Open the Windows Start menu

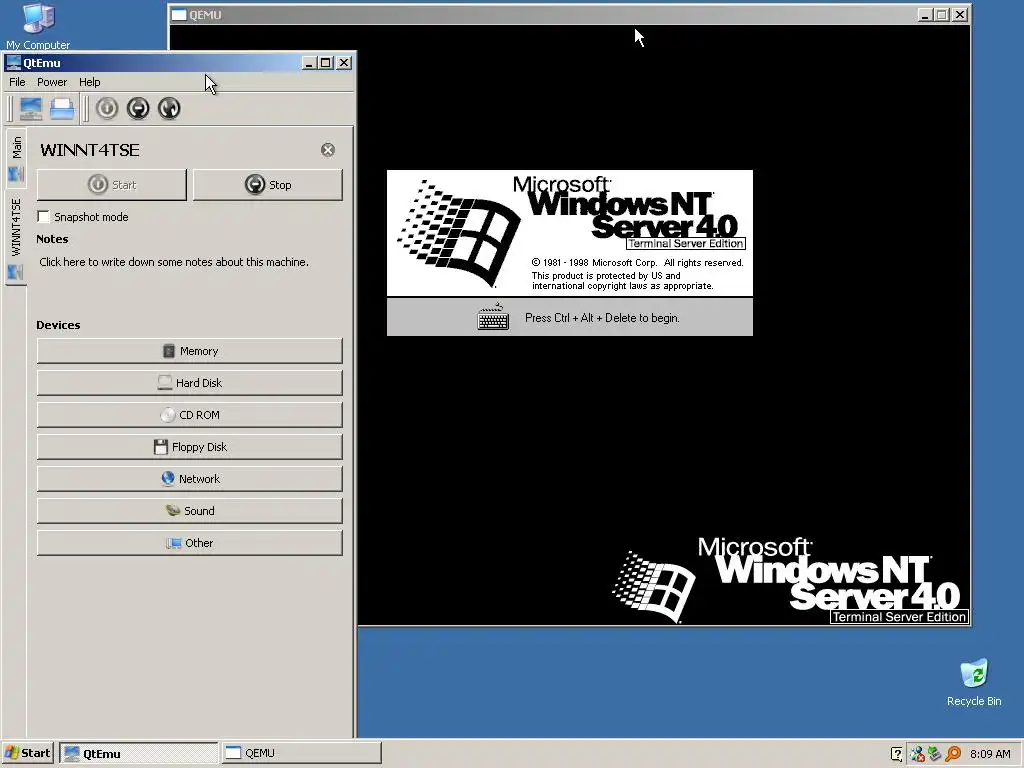[x=27, y=753]
